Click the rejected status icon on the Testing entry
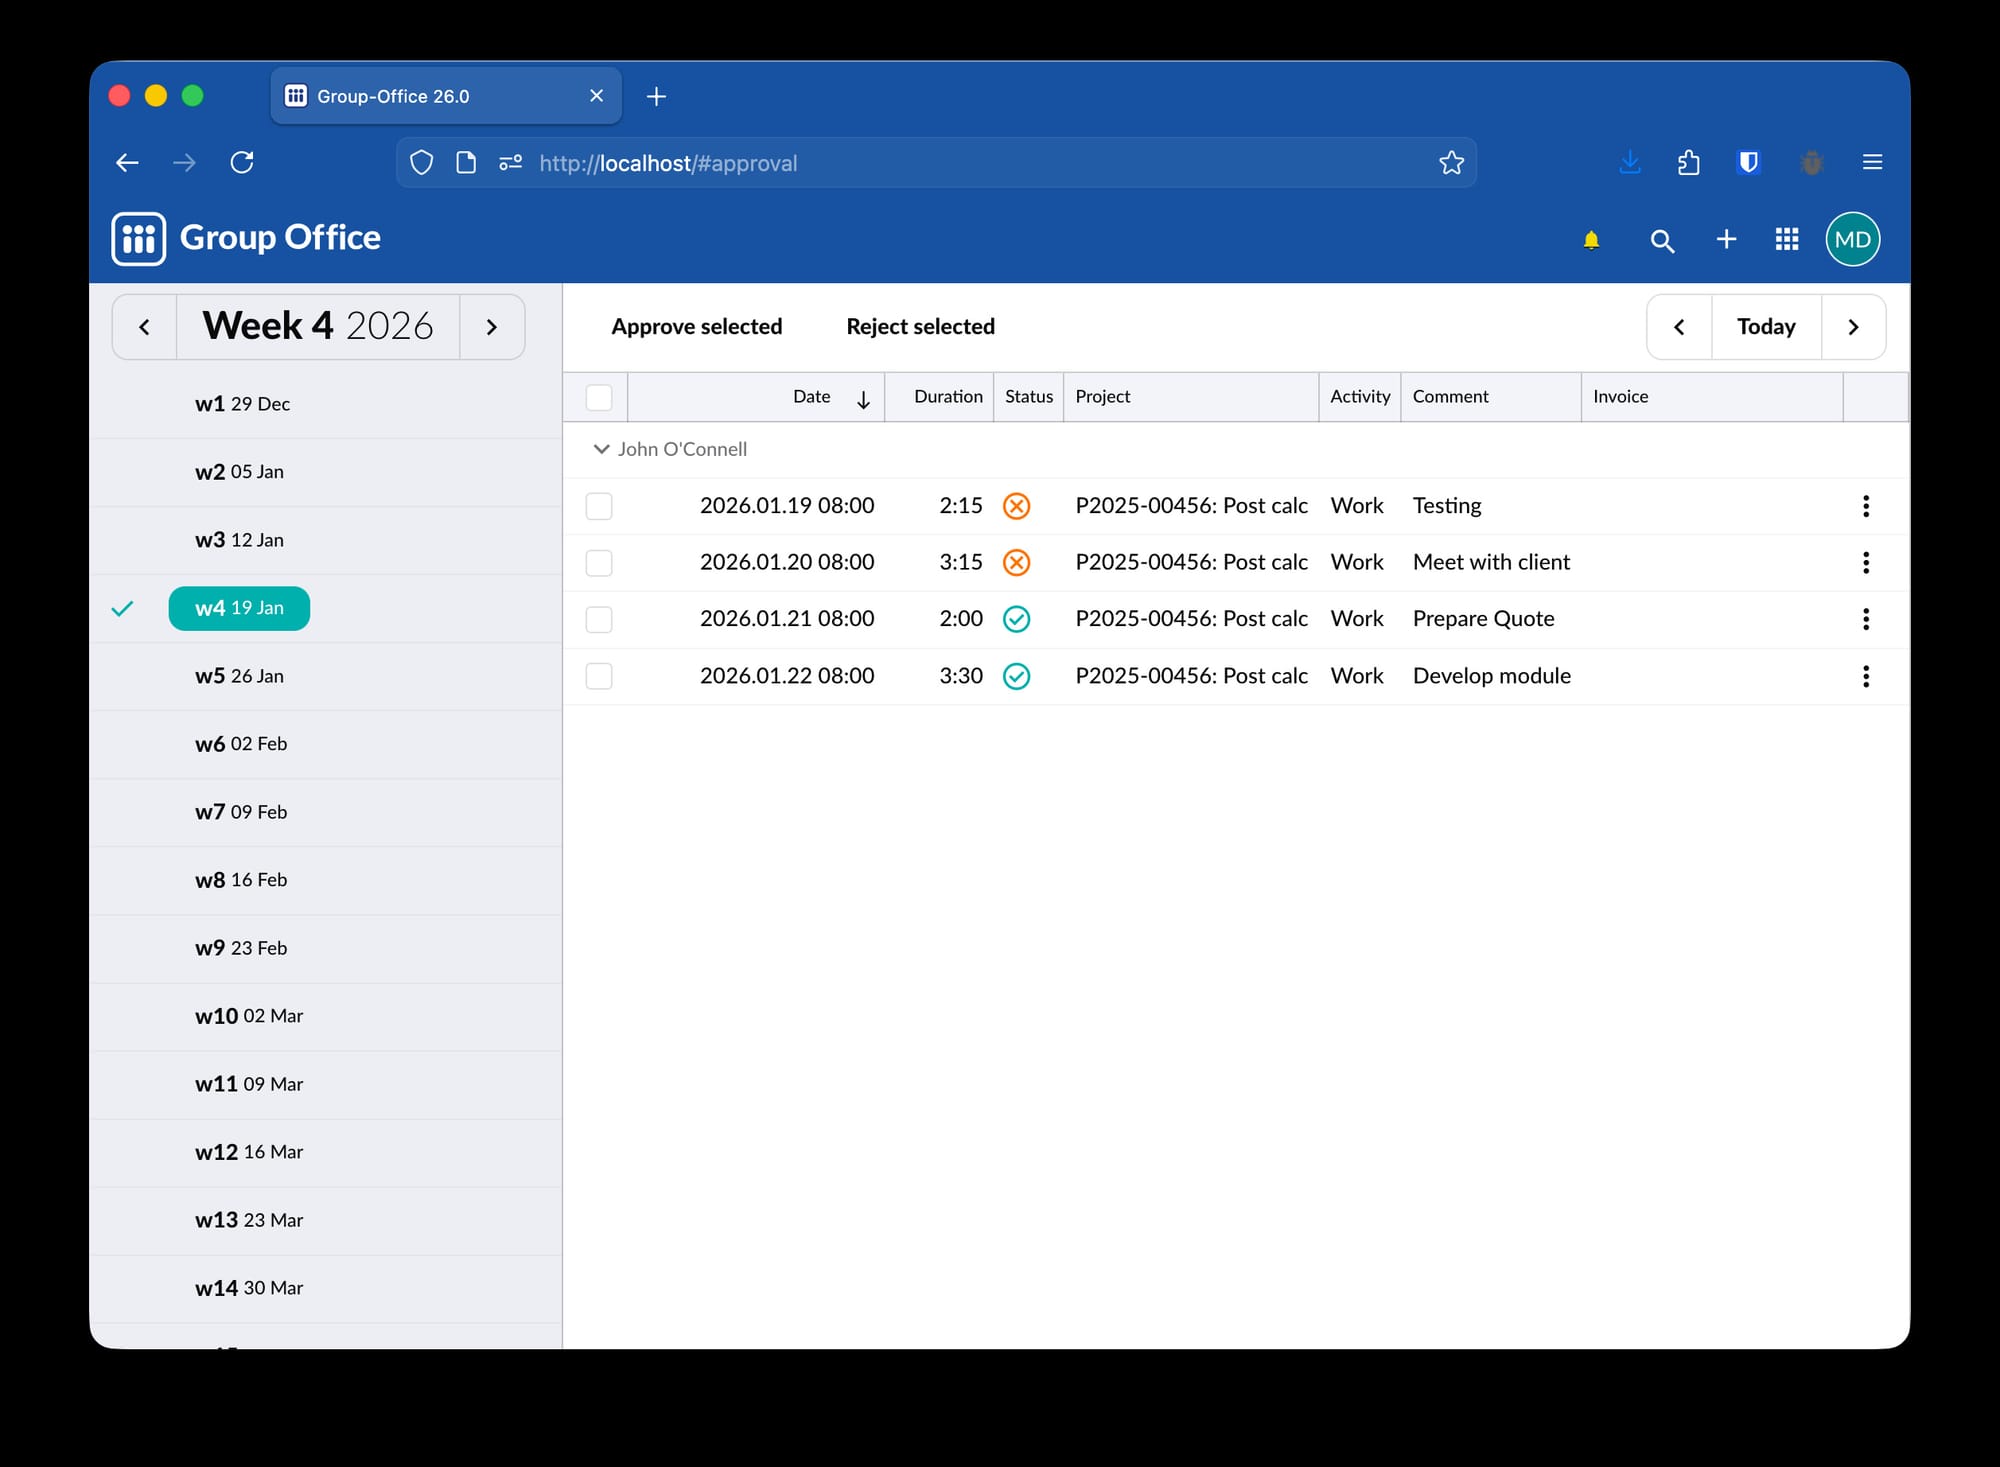This screenshot has width=2000, height=1467. coord(1017,506)
